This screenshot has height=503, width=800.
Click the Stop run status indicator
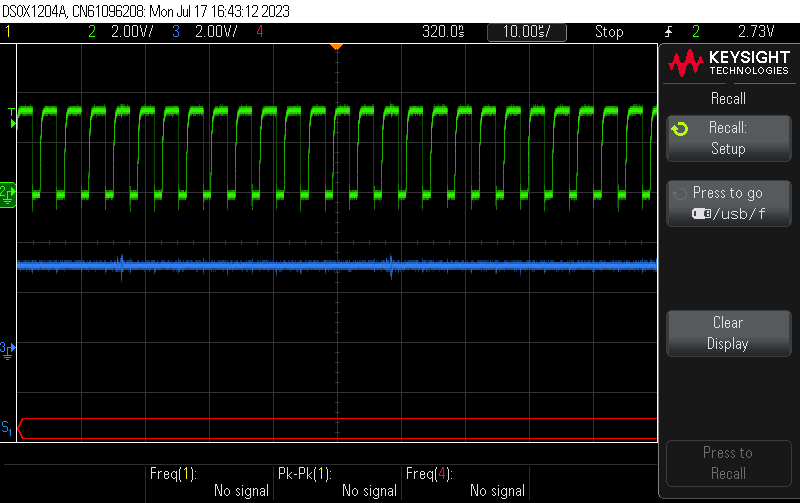tap(609, 32)
